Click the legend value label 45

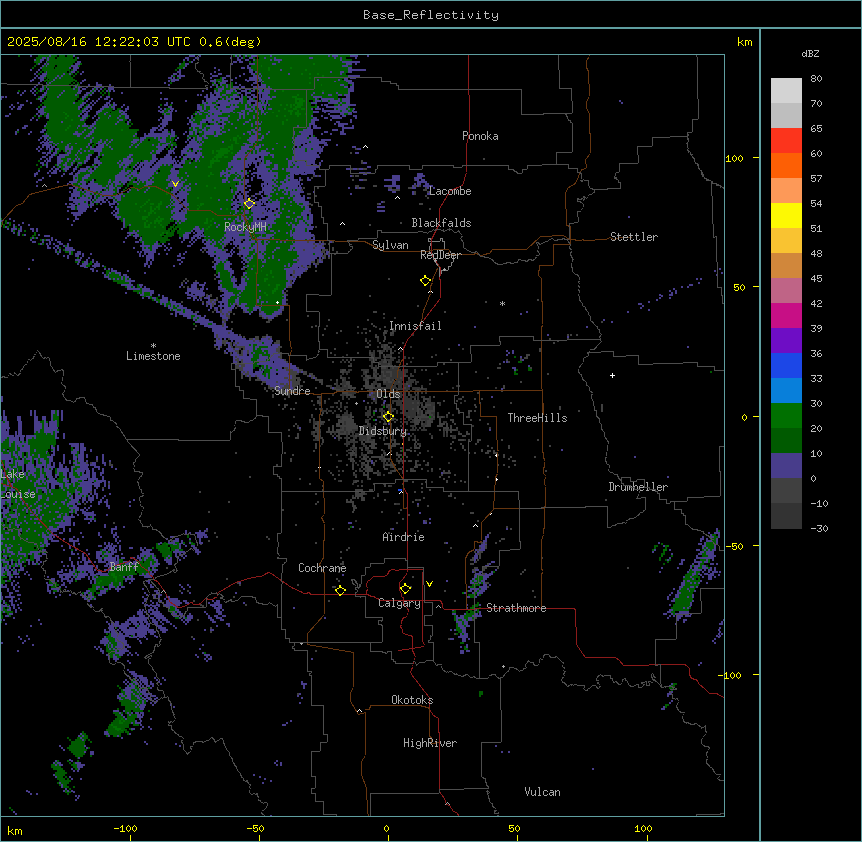point(816,279)
